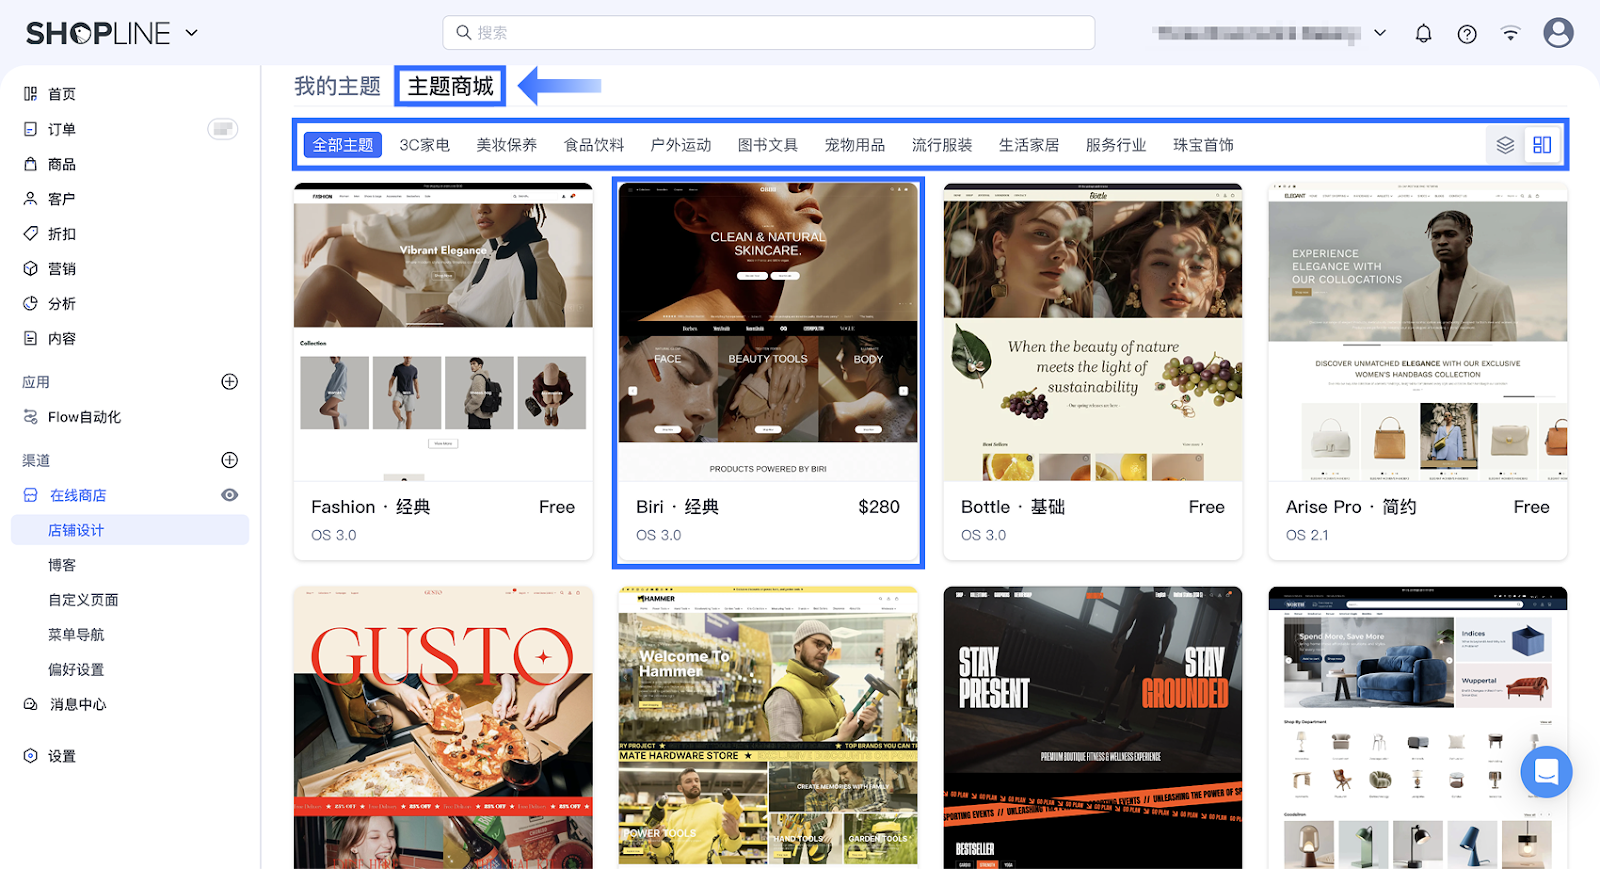The image size is (1600, 869).
Task: Open the blue sofa furniture theme thumbnail
Action: [1418, 728]
